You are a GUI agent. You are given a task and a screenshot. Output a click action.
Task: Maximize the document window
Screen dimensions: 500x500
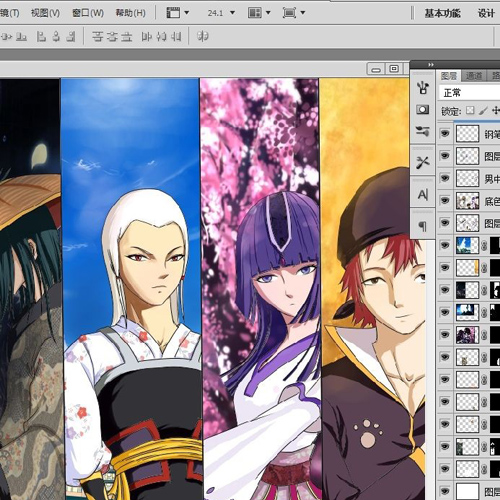tap(394, 69)
